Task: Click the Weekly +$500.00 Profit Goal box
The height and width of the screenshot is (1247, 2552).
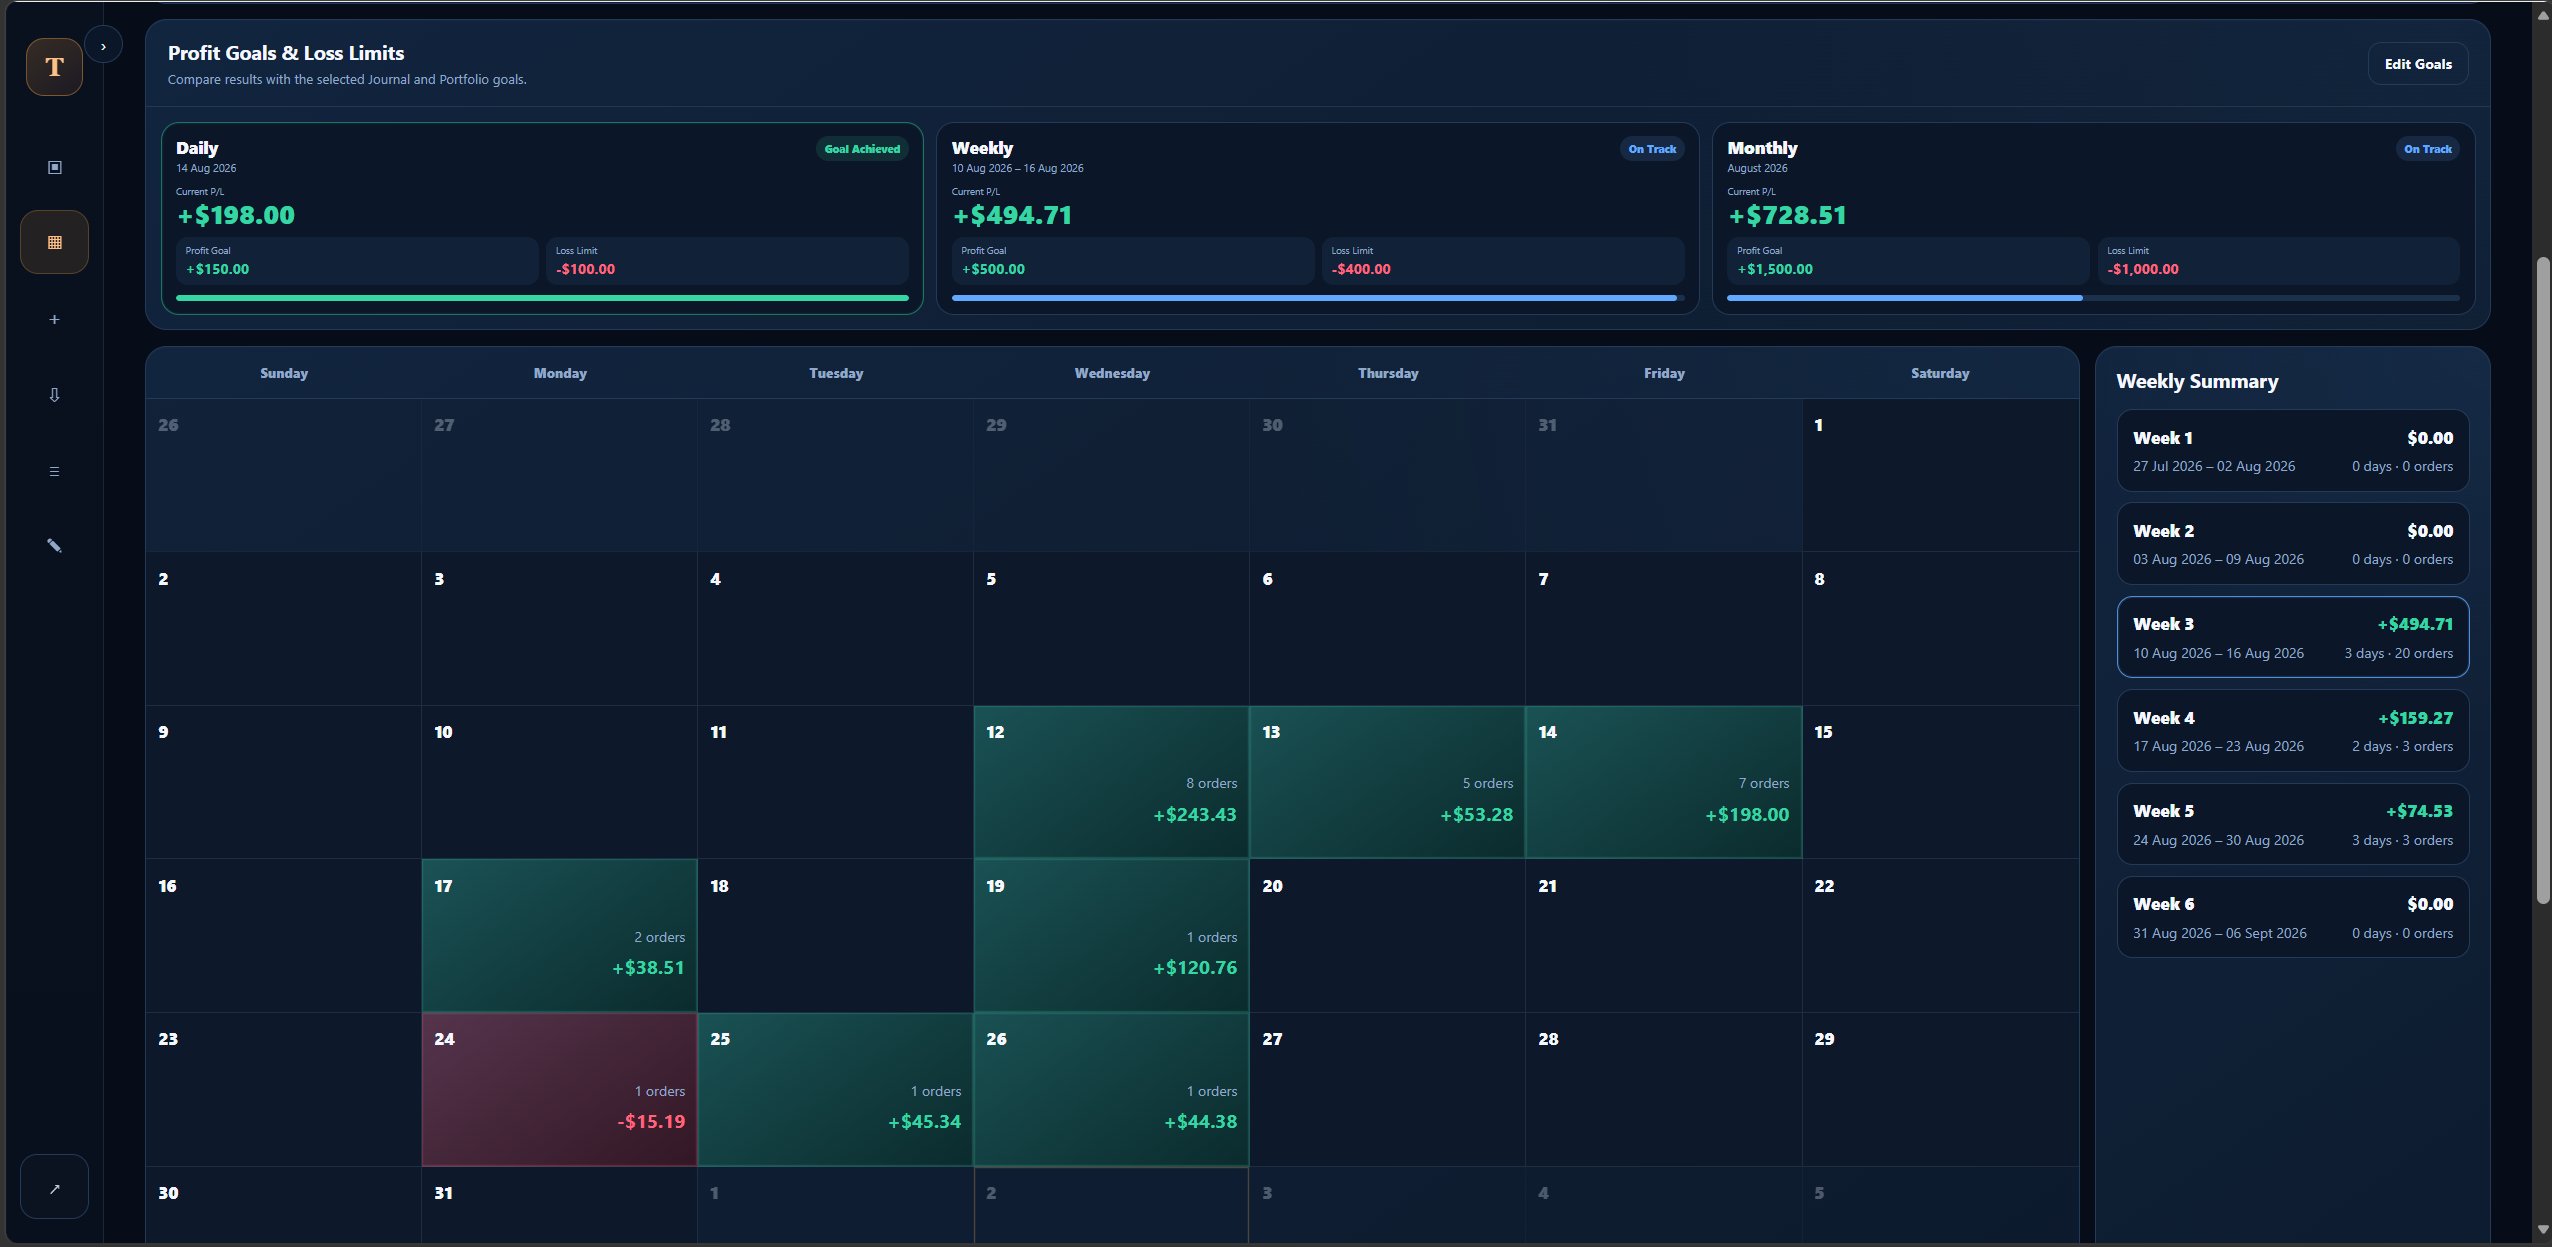Action: pyautogui.click(x=1133, y=261)
